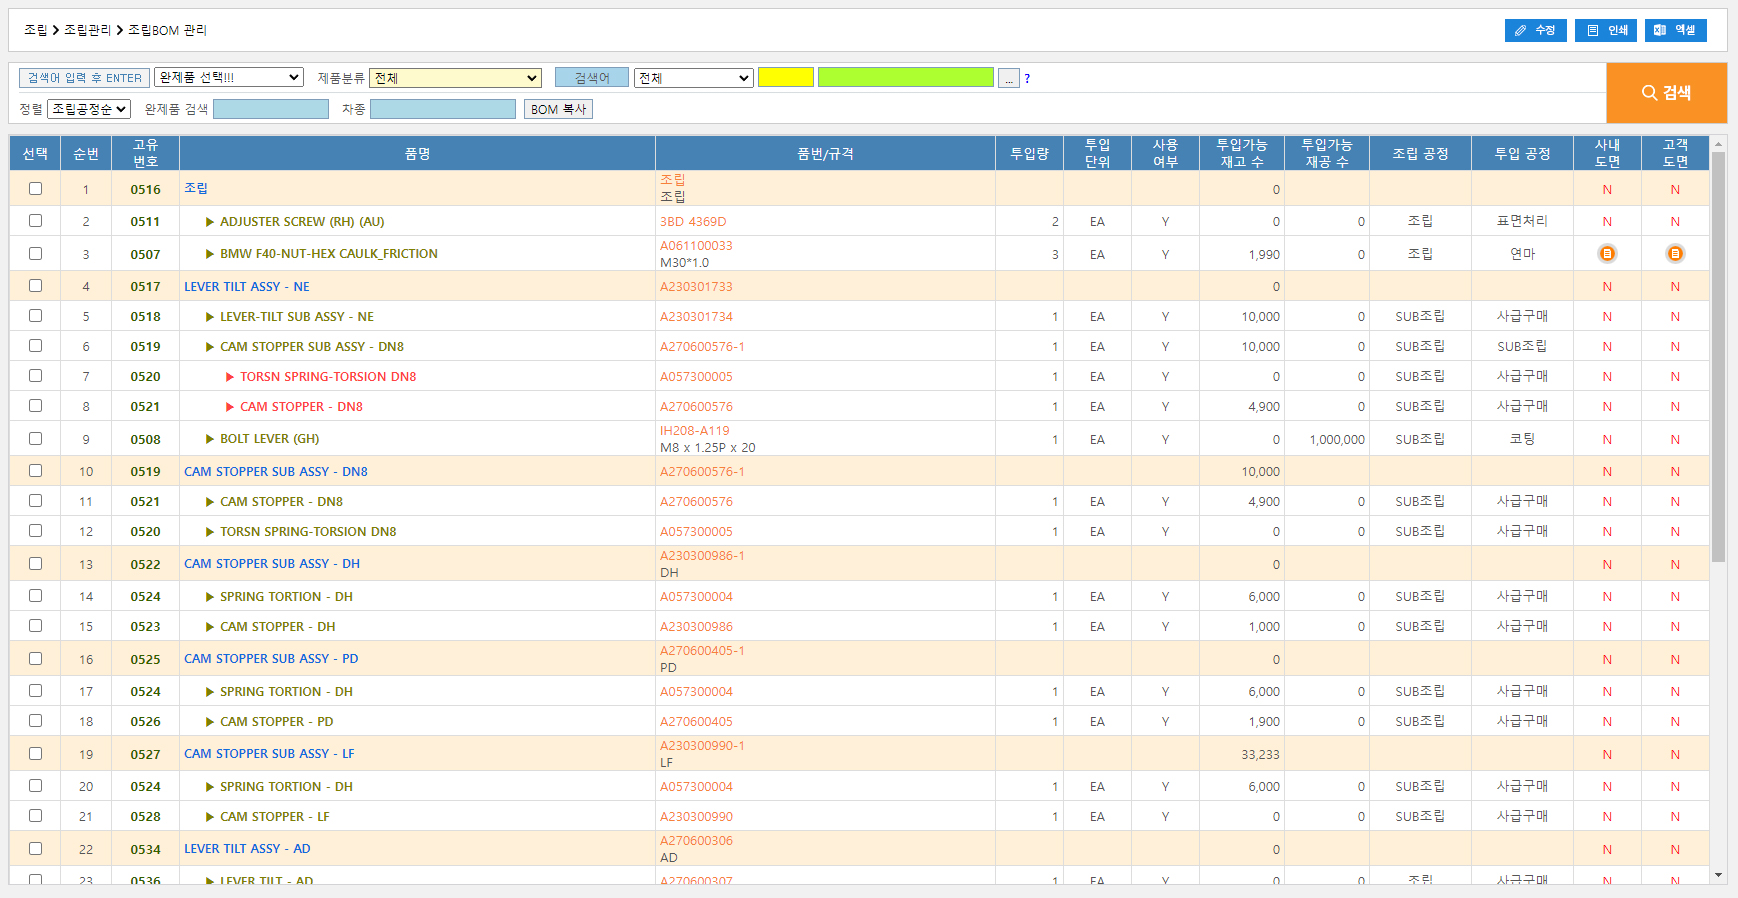Click the BOM 복사 button
This screenshot has height=898, width=1738.
point(558,109)
